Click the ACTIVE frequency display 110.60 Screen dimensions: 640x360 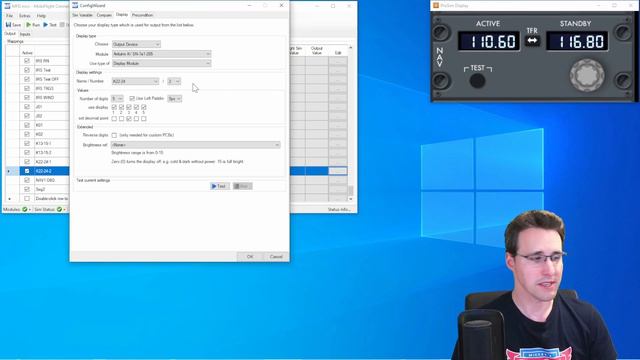pos(489,41)
